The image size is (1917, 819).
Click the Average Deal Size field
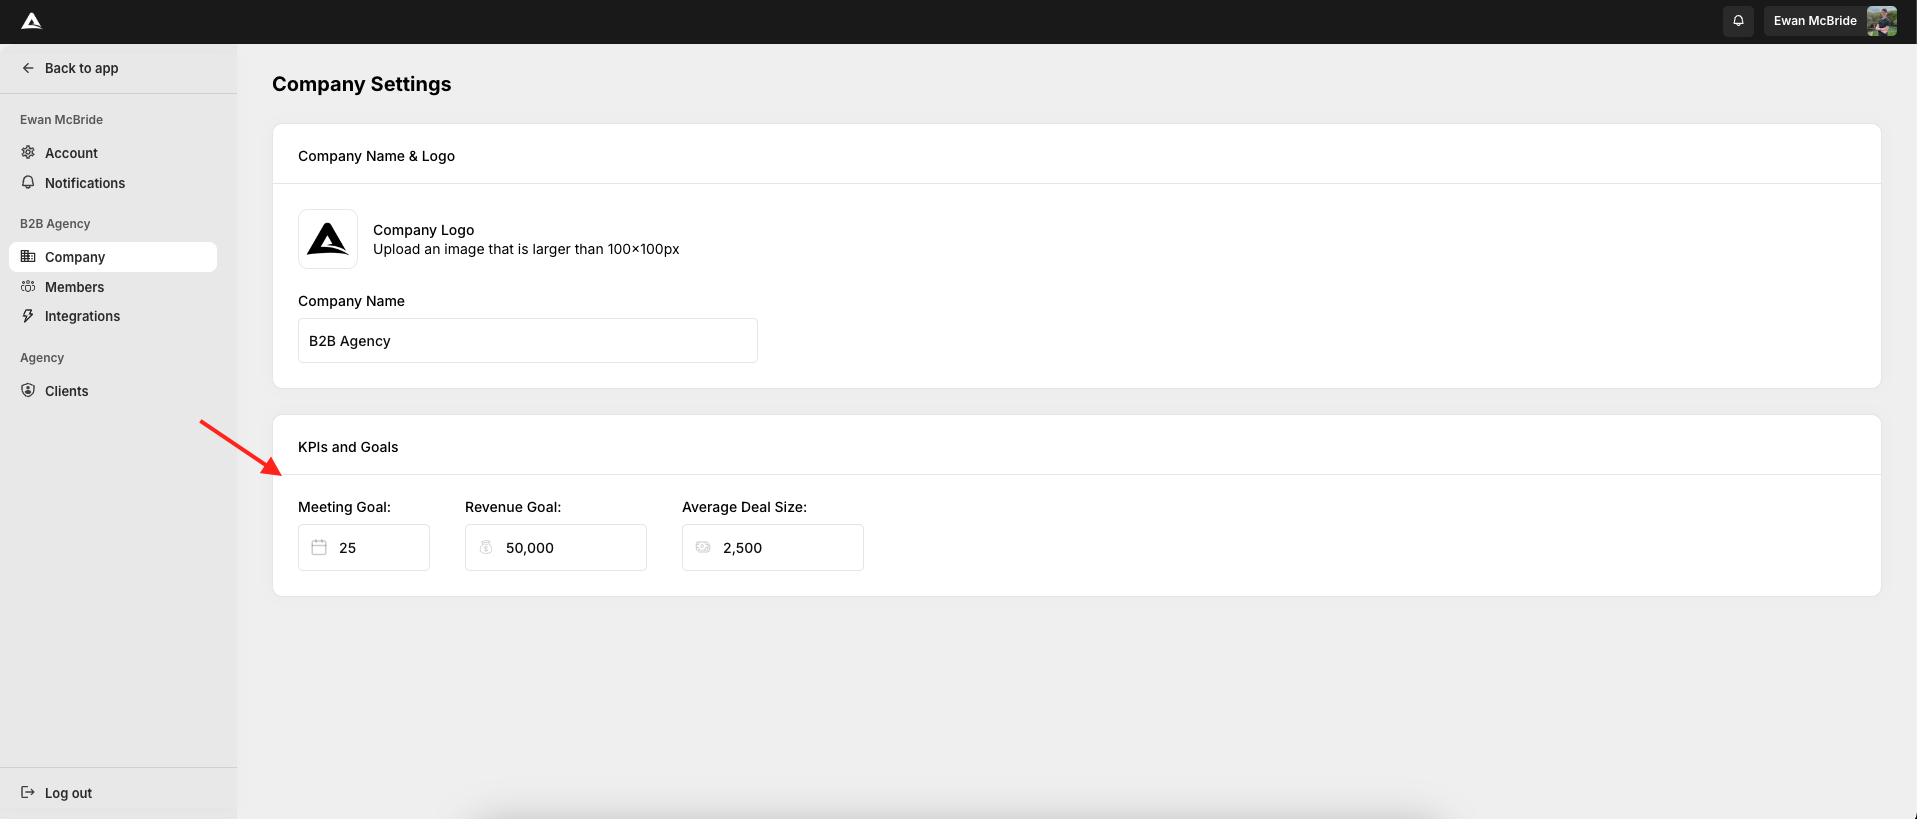click(785, 548)
